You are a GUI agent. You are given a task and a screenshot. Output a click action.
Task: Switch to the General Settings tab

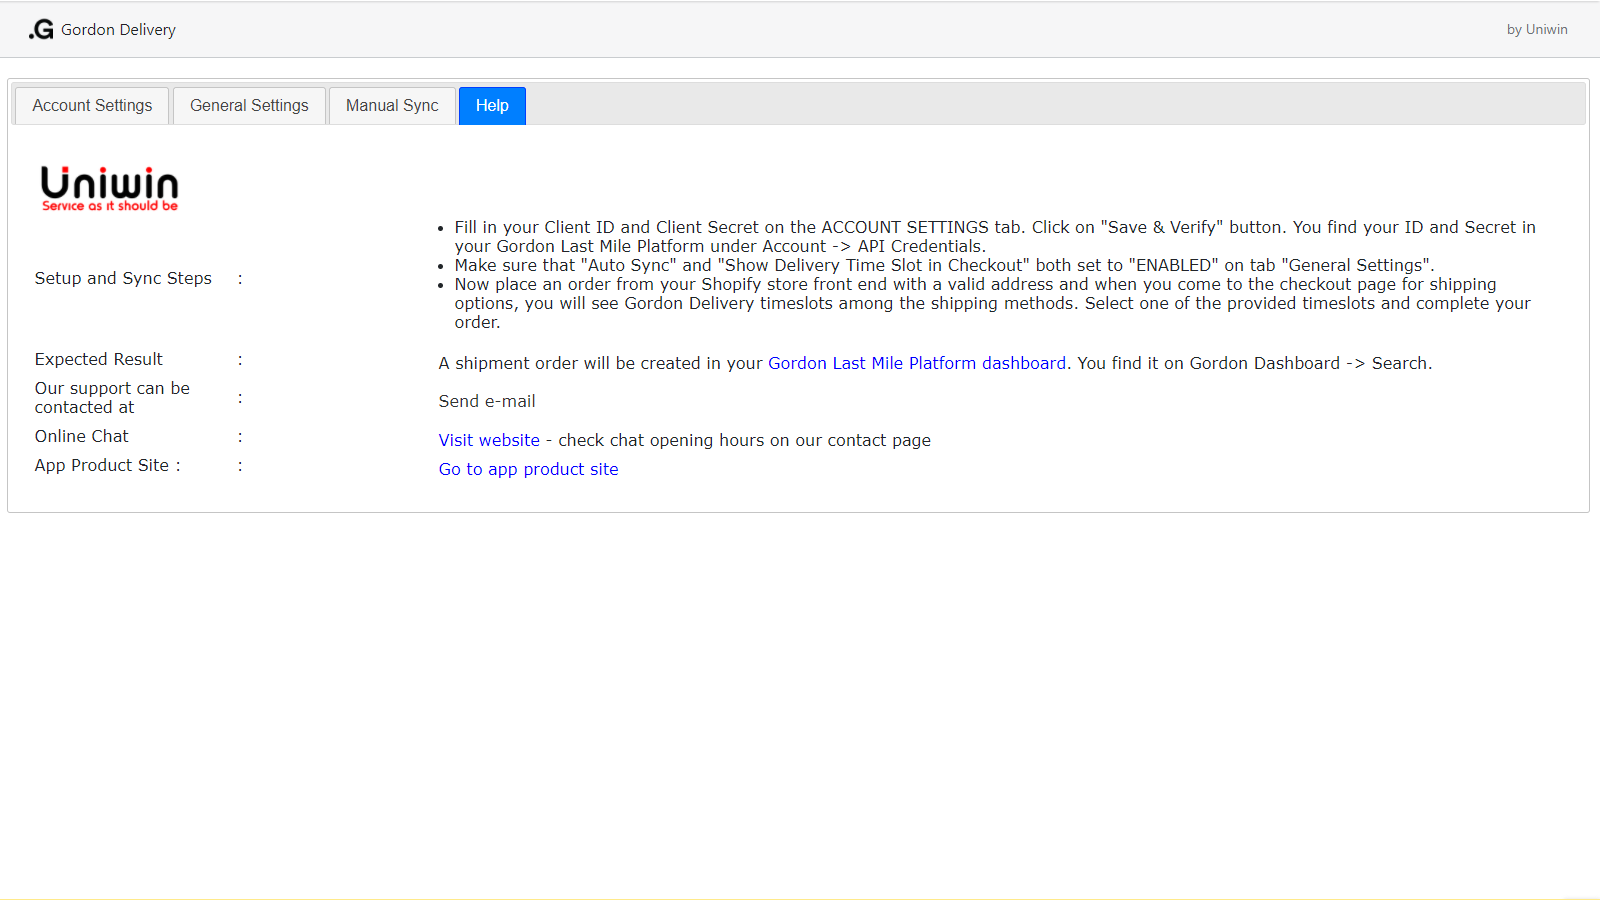tap(249, 106)
